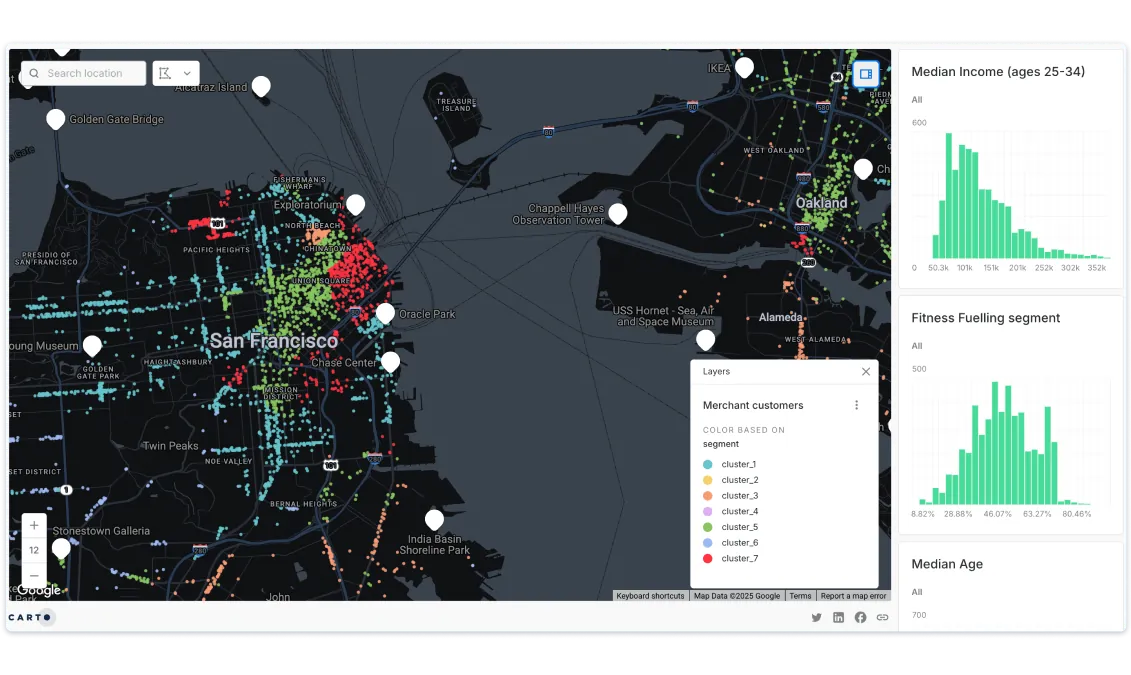
Task: Copy the share link using the link icon
Action: (x=882, y=617)
